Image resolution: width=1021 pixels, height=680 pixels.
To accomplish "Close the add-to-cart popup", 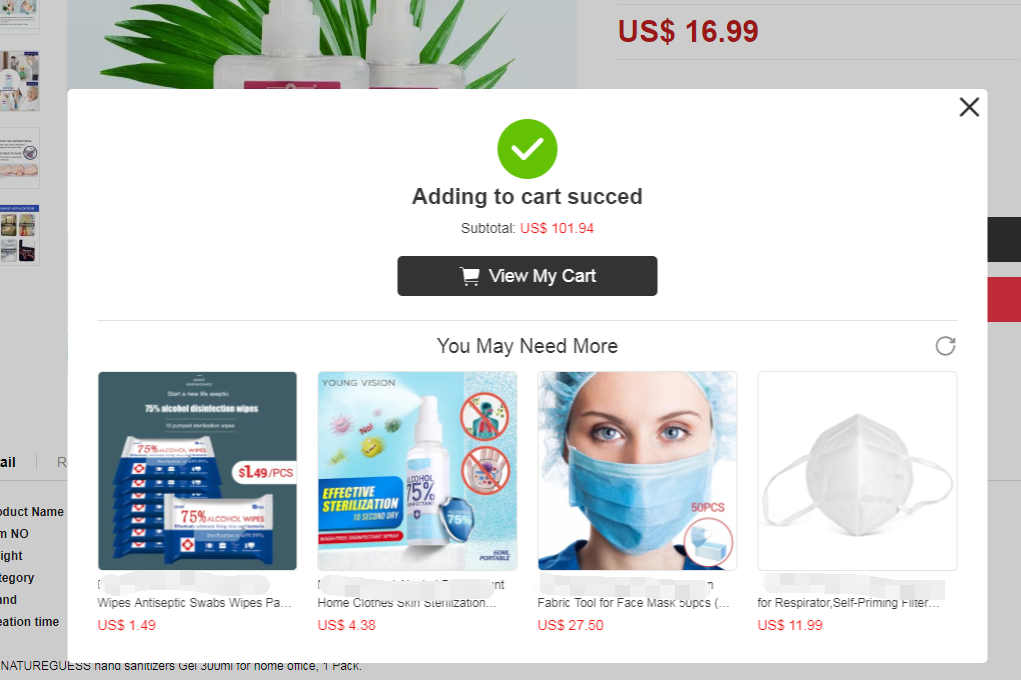I will point(969,107).
